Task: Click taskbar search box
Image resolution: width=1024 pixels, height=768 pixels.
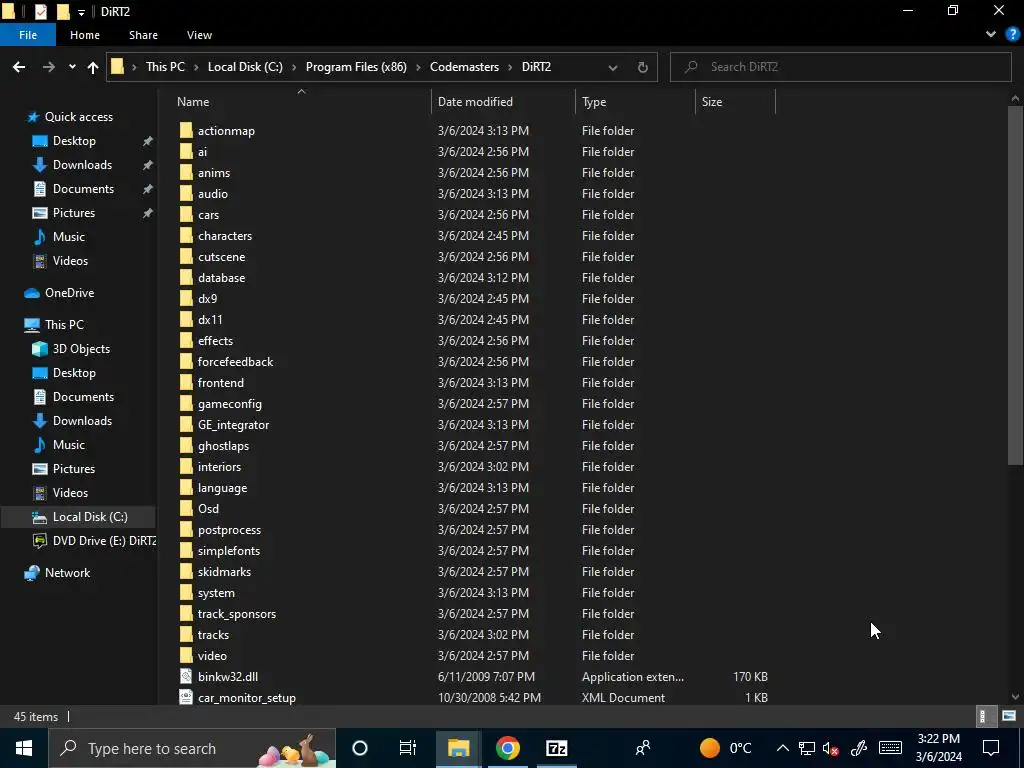Action: click(x=192, y=748)
